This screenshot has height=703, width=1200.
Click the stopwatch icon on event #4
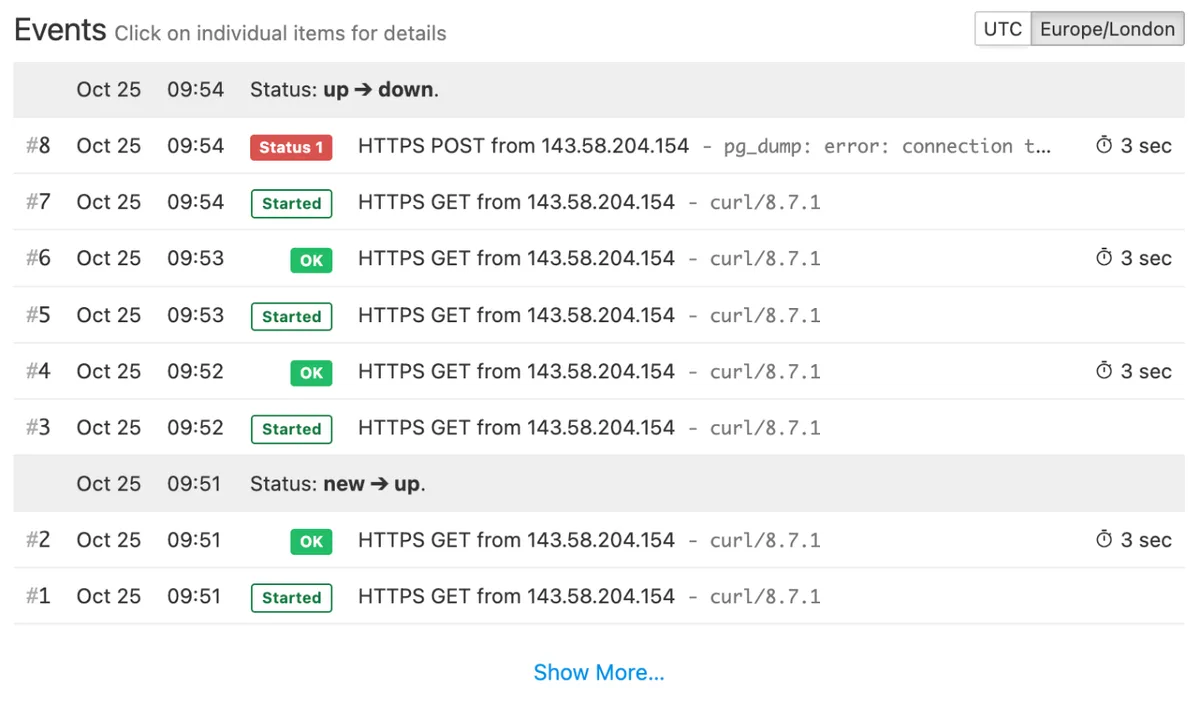(x=1104, y=371)
